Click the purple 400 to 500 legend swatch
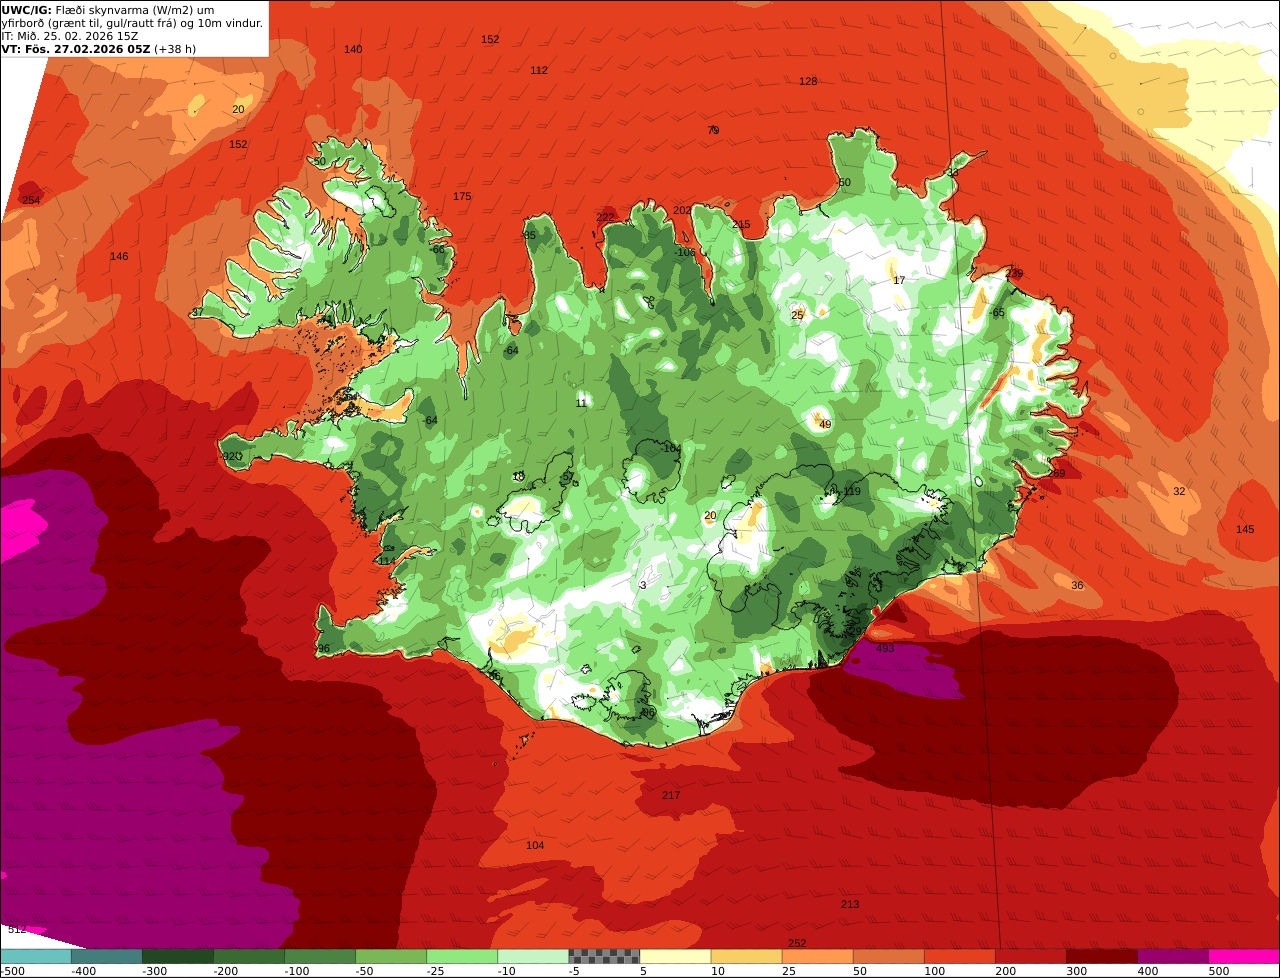 pyautogui.click(x=1173, y=956)
